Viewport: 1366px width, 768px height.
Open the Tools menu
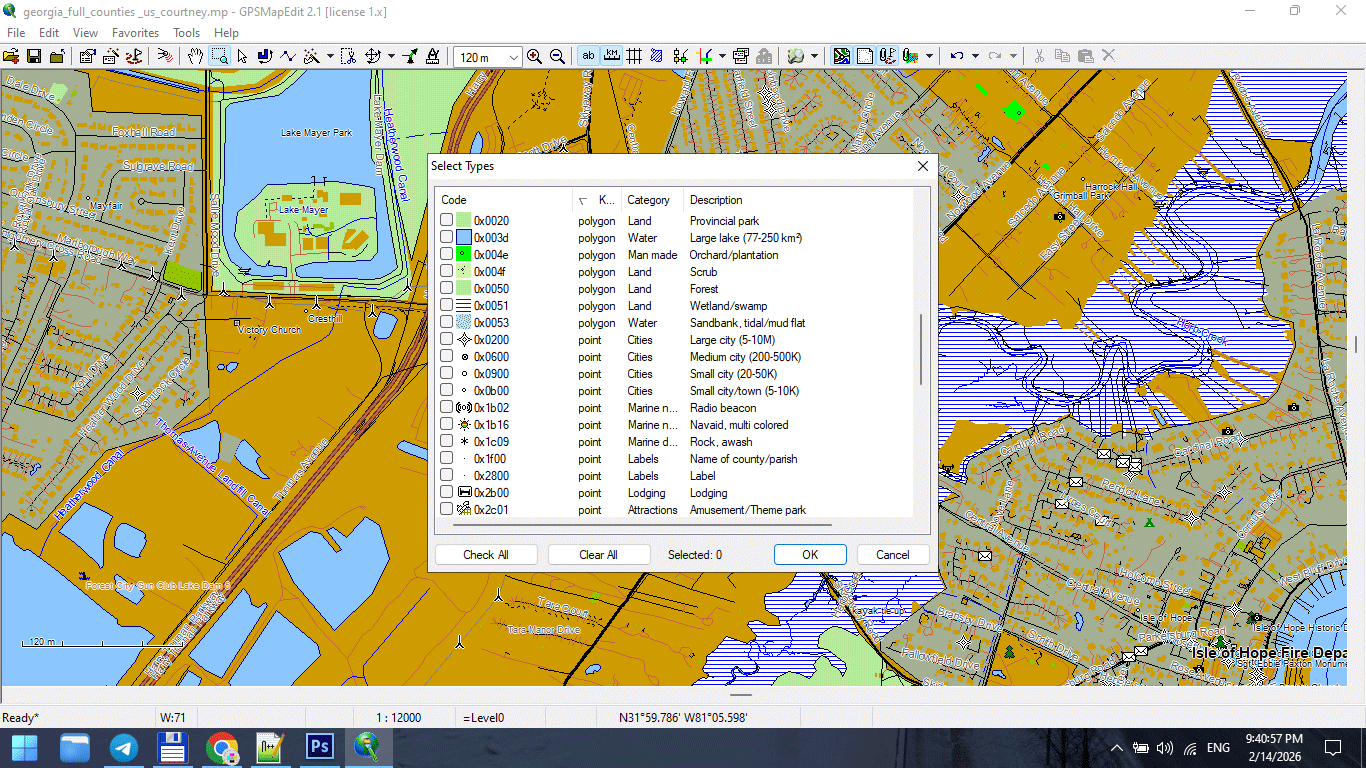(186, 32)
